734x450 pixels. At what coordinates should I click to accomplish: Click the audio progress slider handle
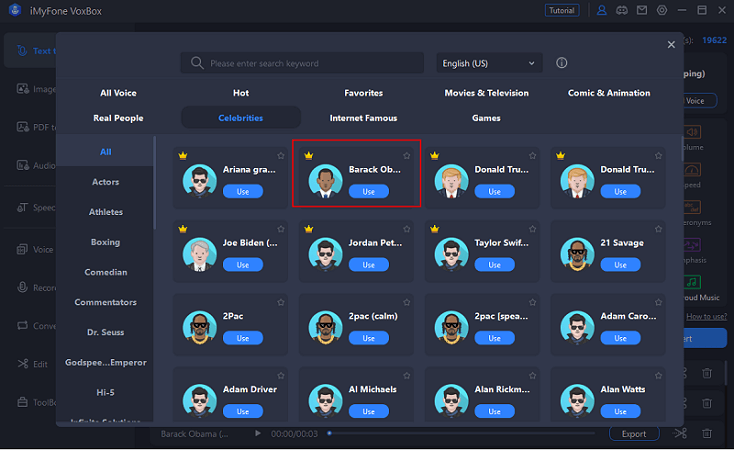(330, 434)
